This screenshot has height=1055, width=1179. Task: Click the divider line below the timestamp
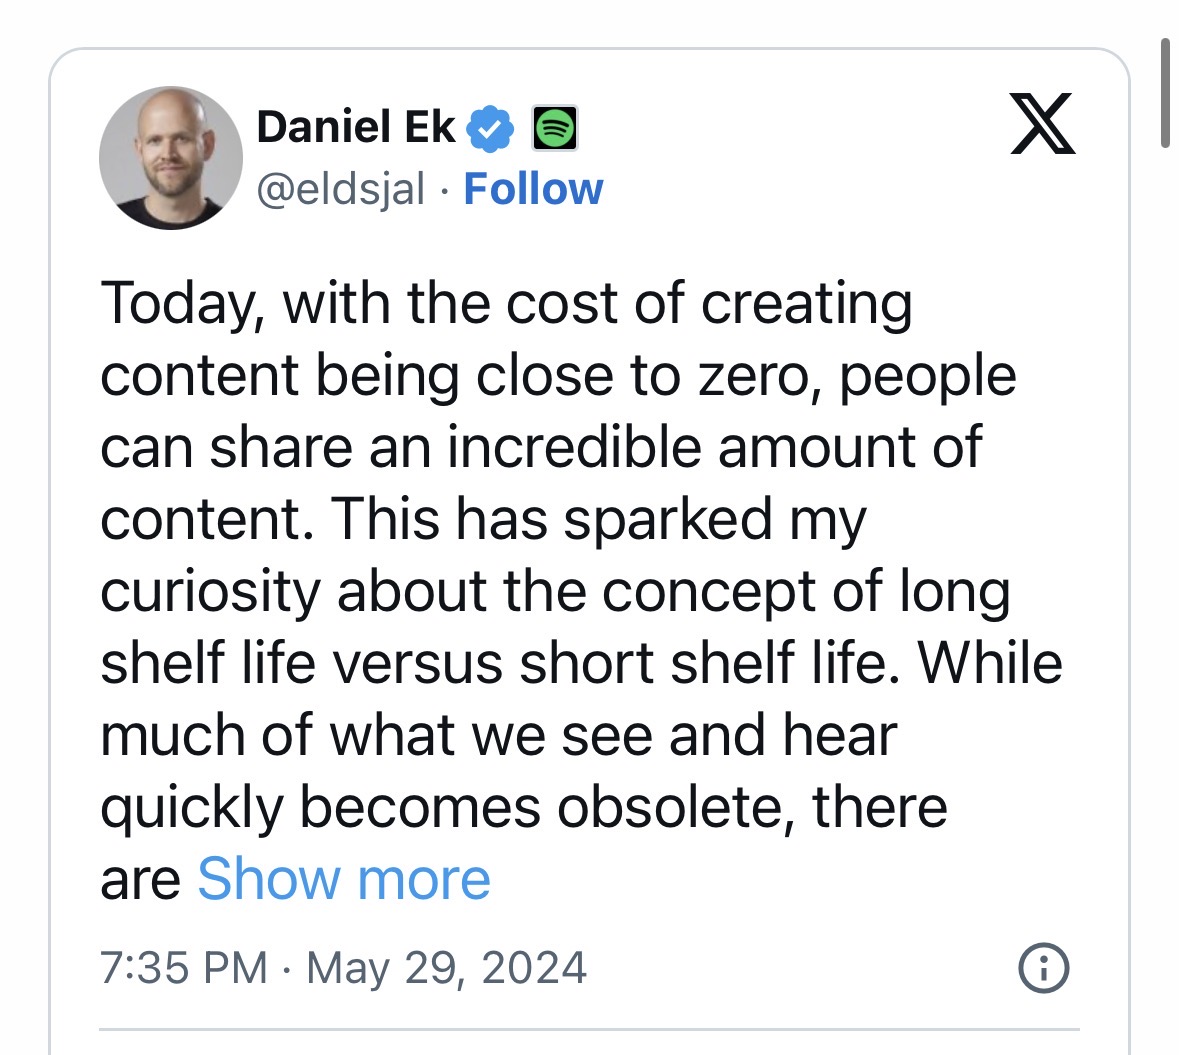click(x=589, y=1028)
